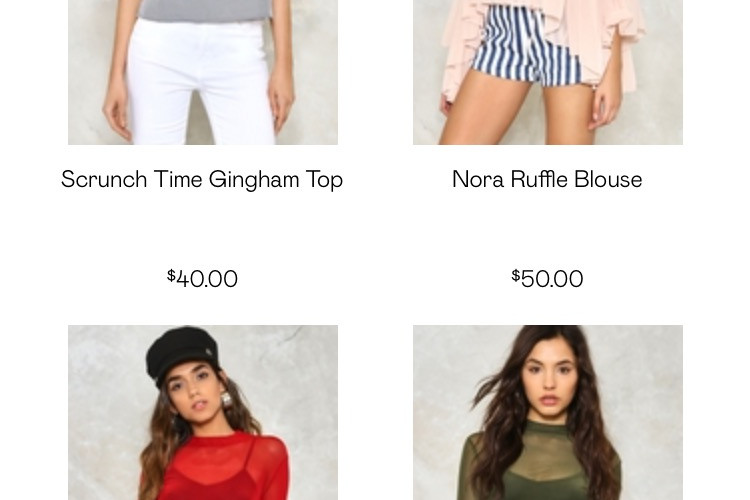
Task: Select the word Blouse in the product title
Action: point(608,179)
